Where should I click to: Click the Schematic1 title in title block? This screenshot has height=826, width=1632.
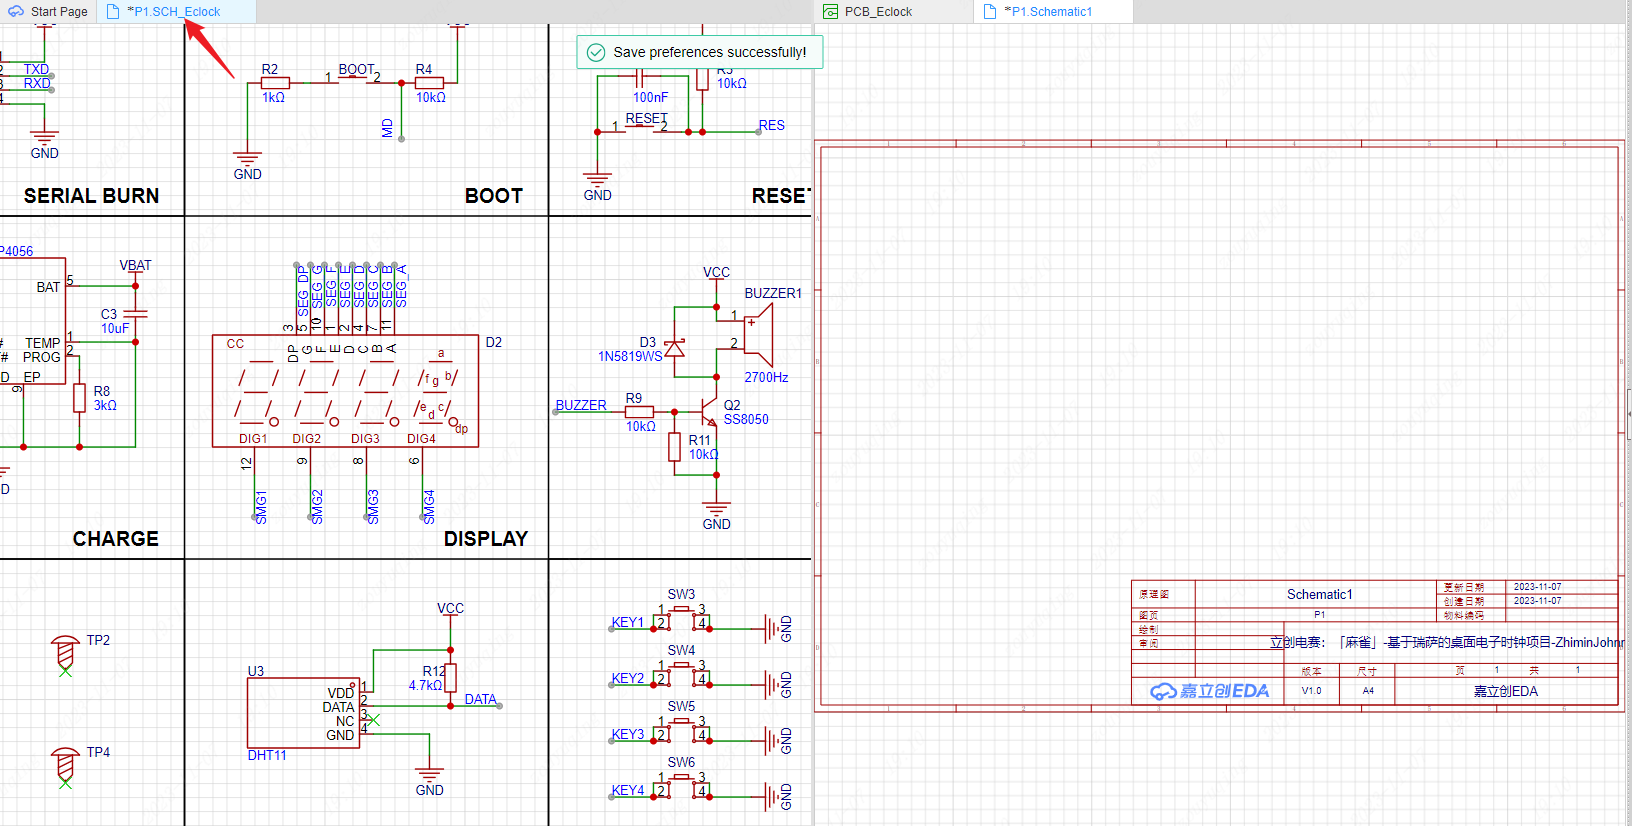coord(1320,594)
